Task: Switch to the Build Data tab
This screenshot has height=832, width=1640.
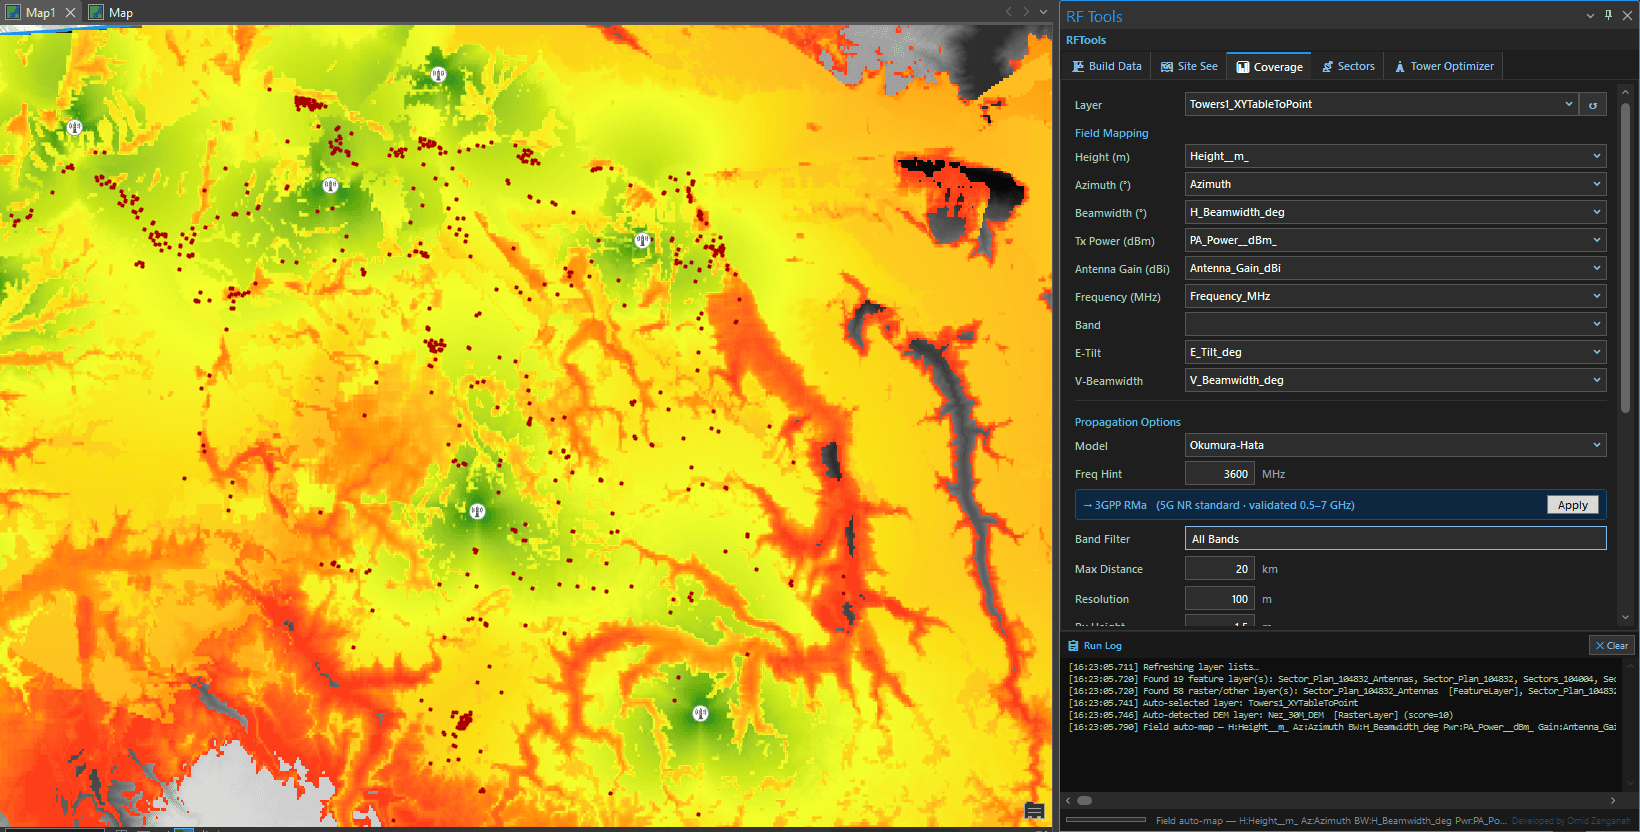Action: coord(1107,66)
